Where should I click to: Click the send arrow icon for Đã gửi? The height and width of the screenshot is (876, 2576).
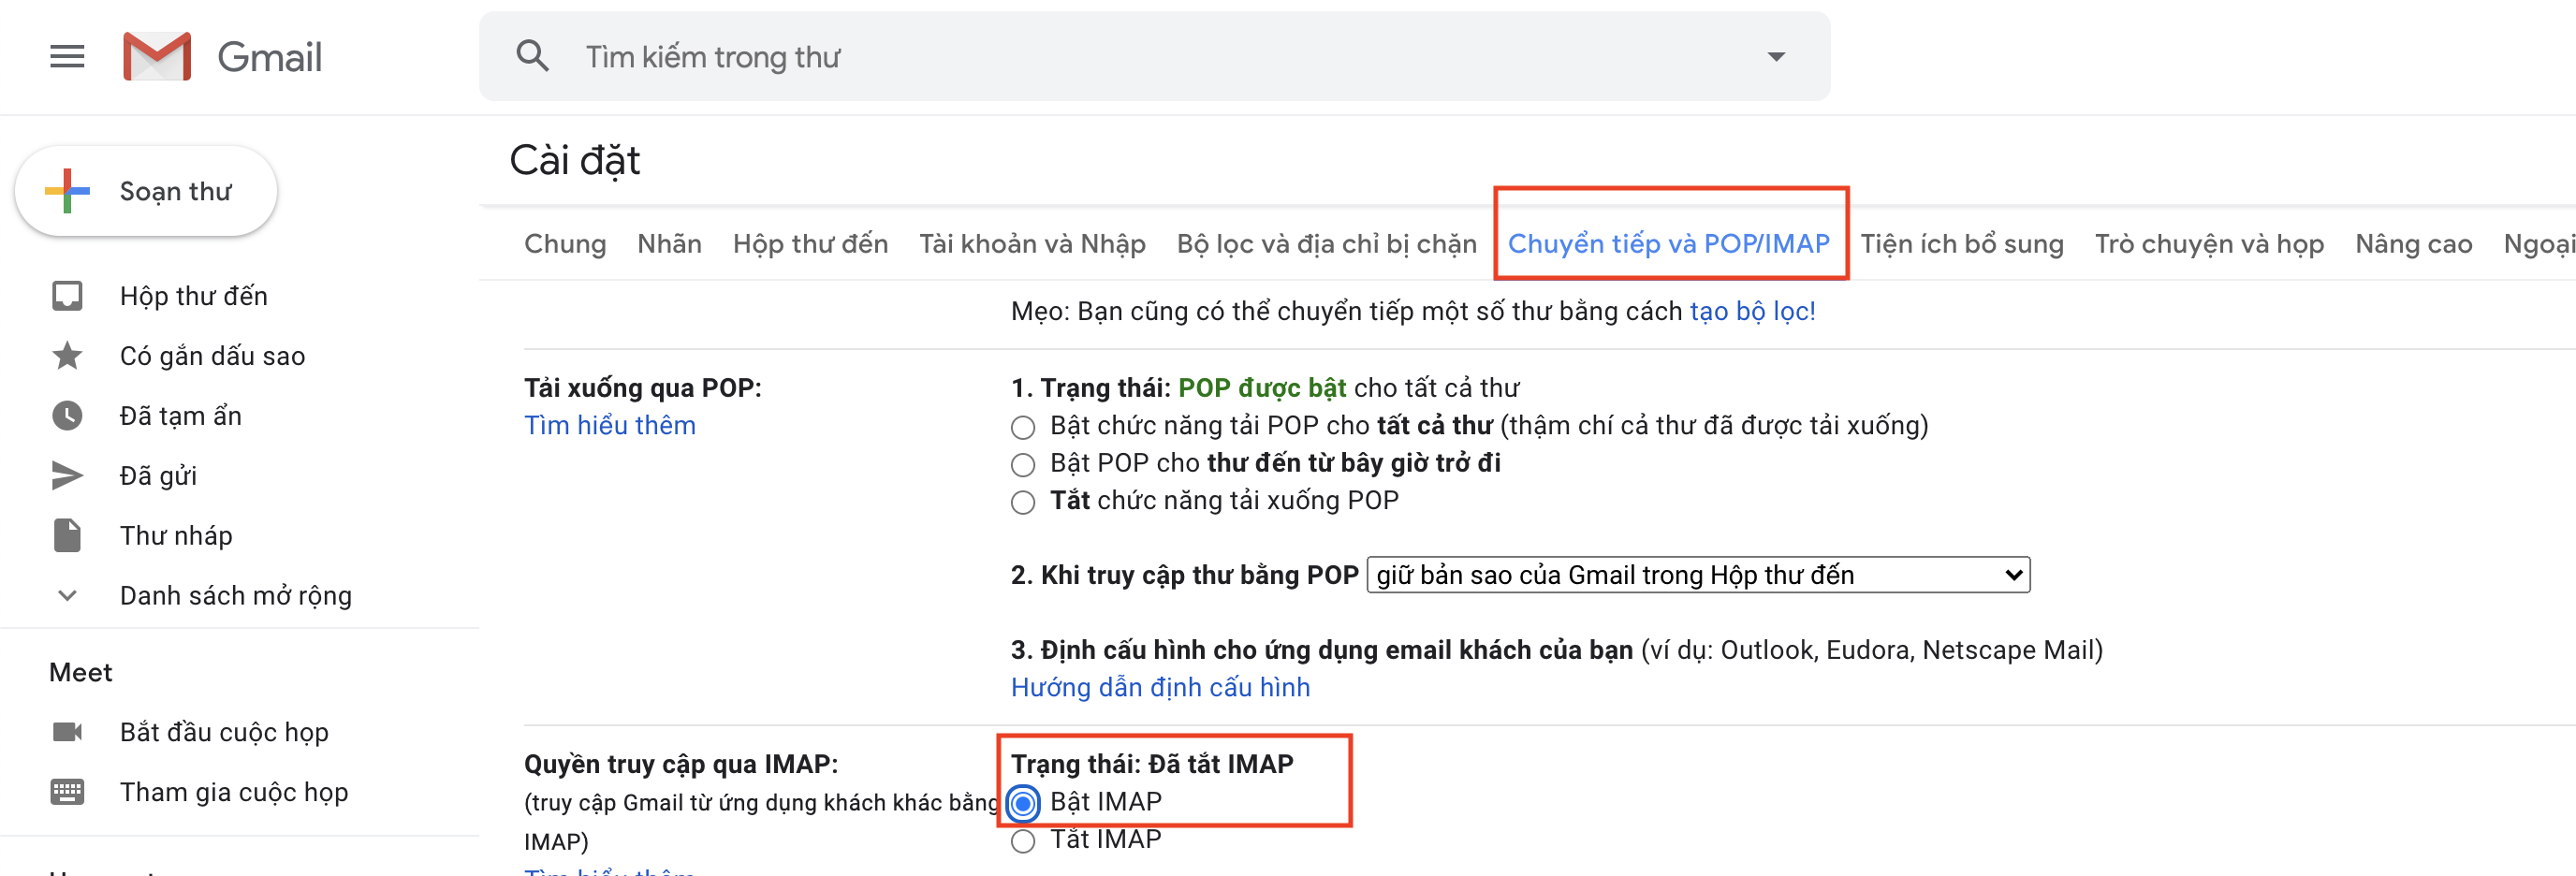pyautogui.click(x=67, y=476)
